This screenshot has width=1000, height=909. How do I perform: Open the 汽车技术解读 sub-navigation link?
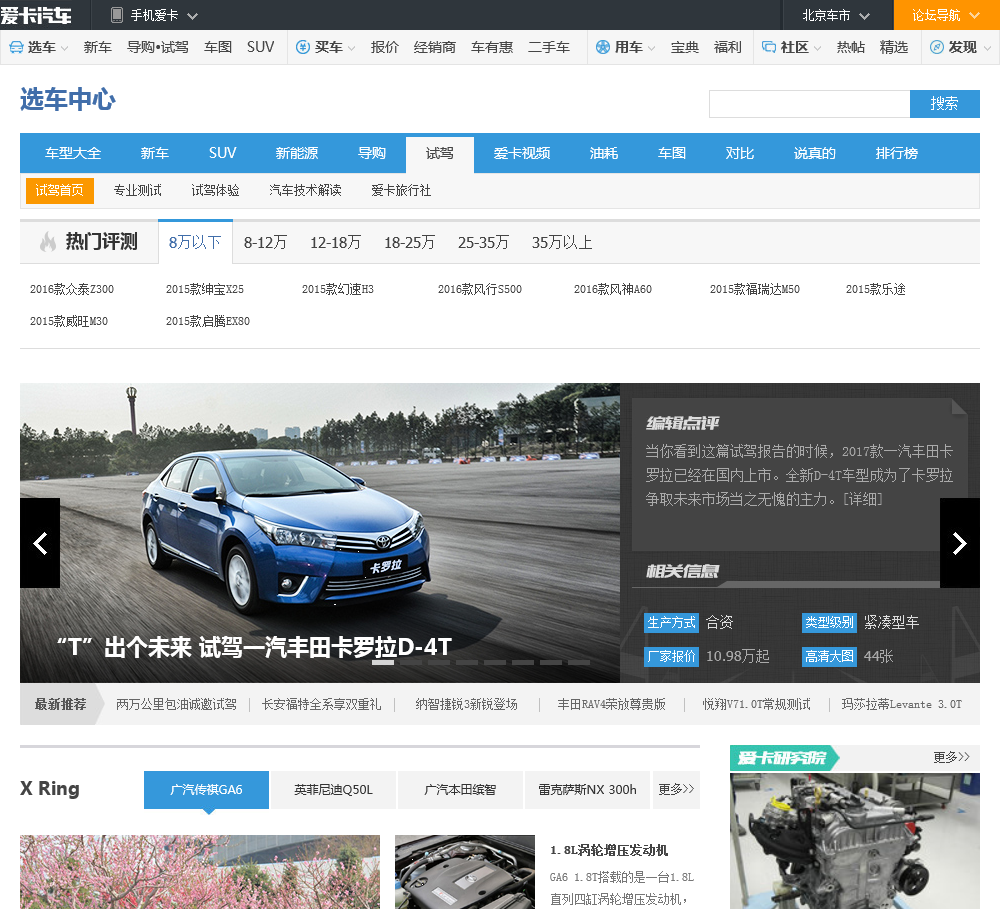click(305, 191)
